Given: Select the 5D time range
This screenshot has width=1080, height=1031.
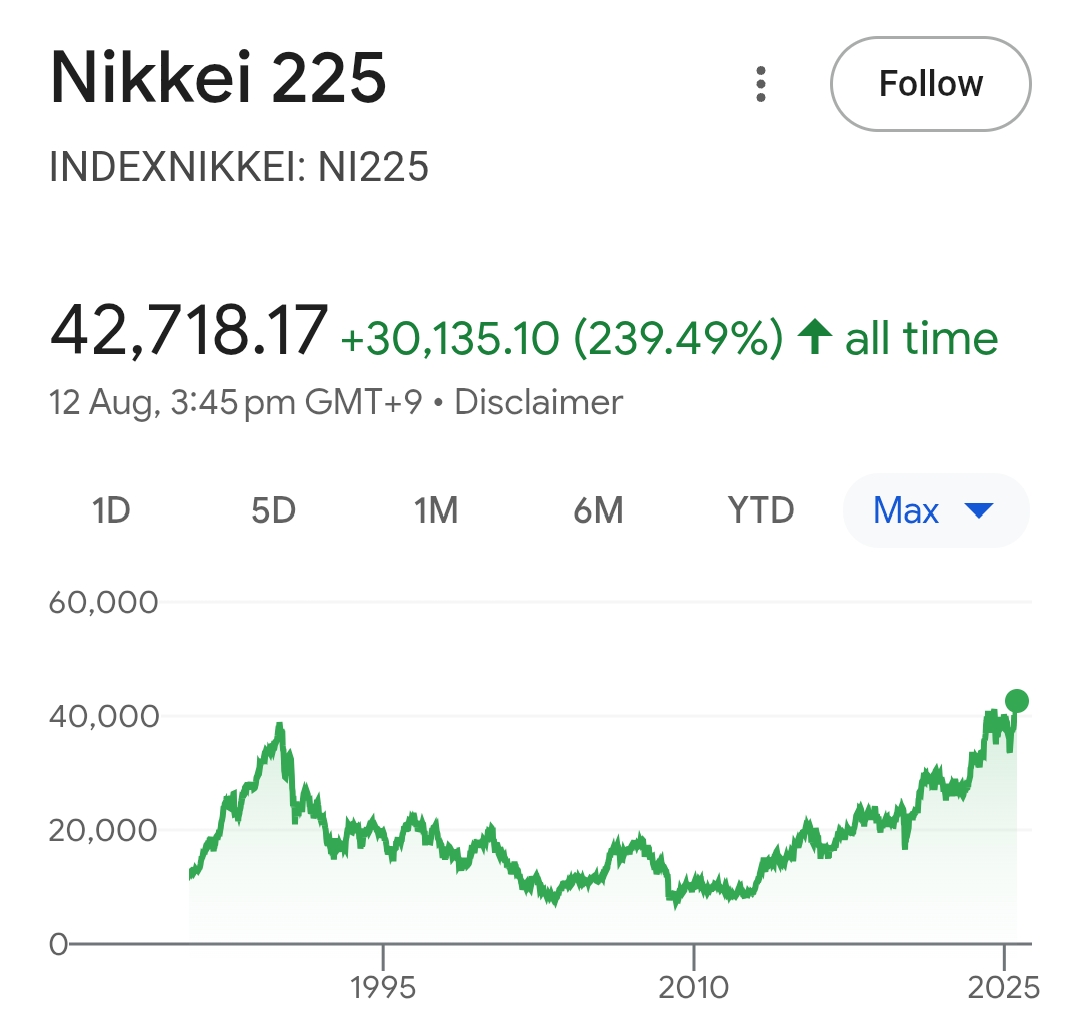Looking at the screenshot, I should (x=273, y=510).
